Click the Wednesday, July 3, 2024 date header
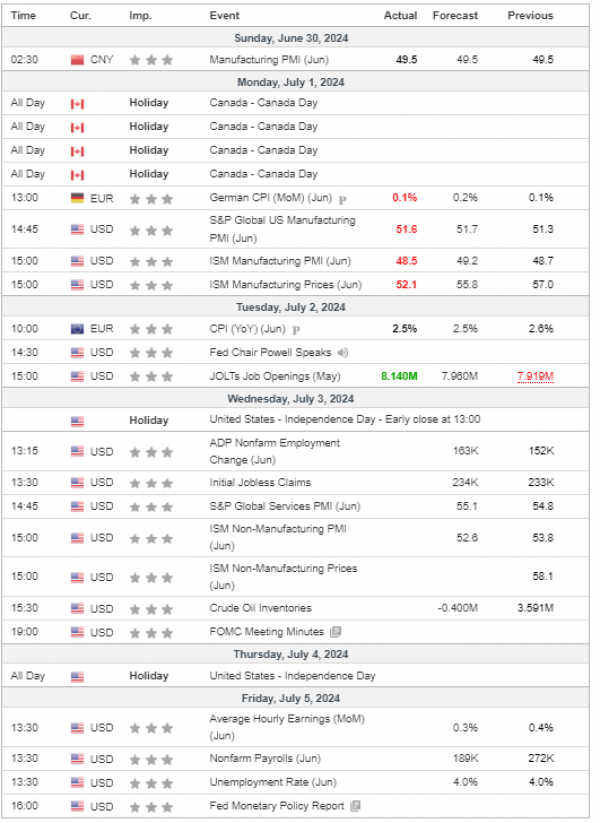This screenshot has width=600, height=823. point(291,399)
